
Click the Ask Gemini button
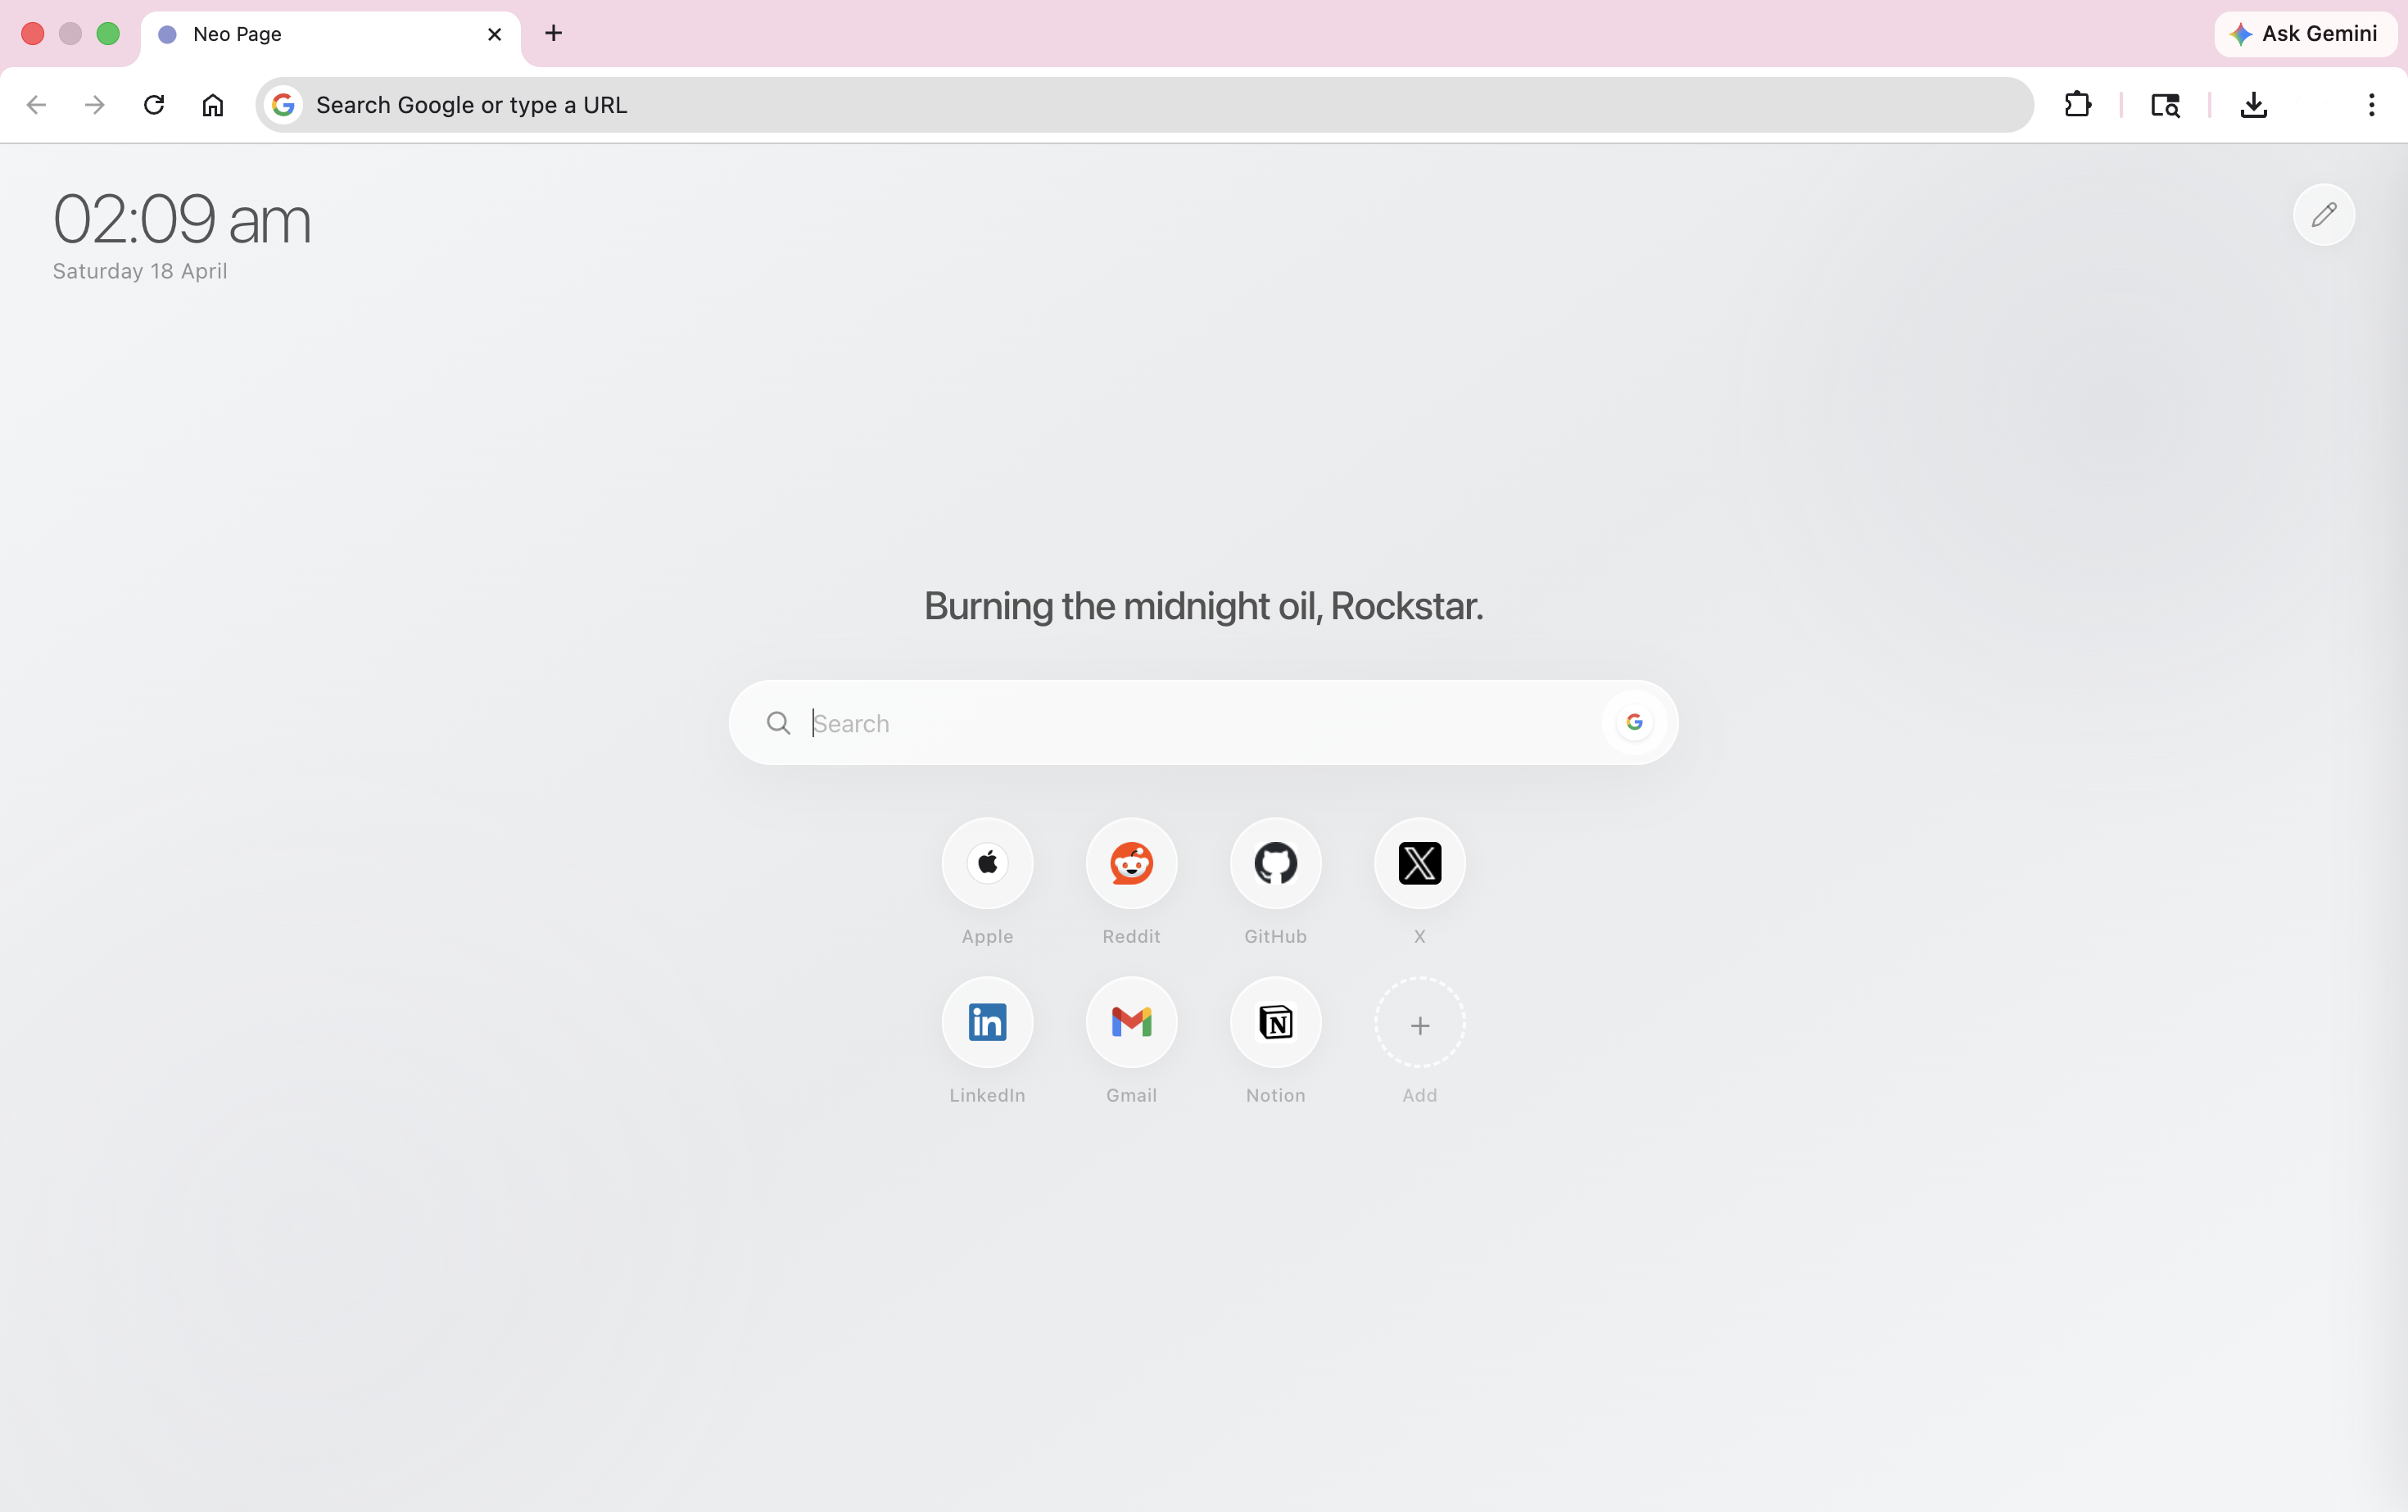pyautogui.click(x=2303, y=34)
